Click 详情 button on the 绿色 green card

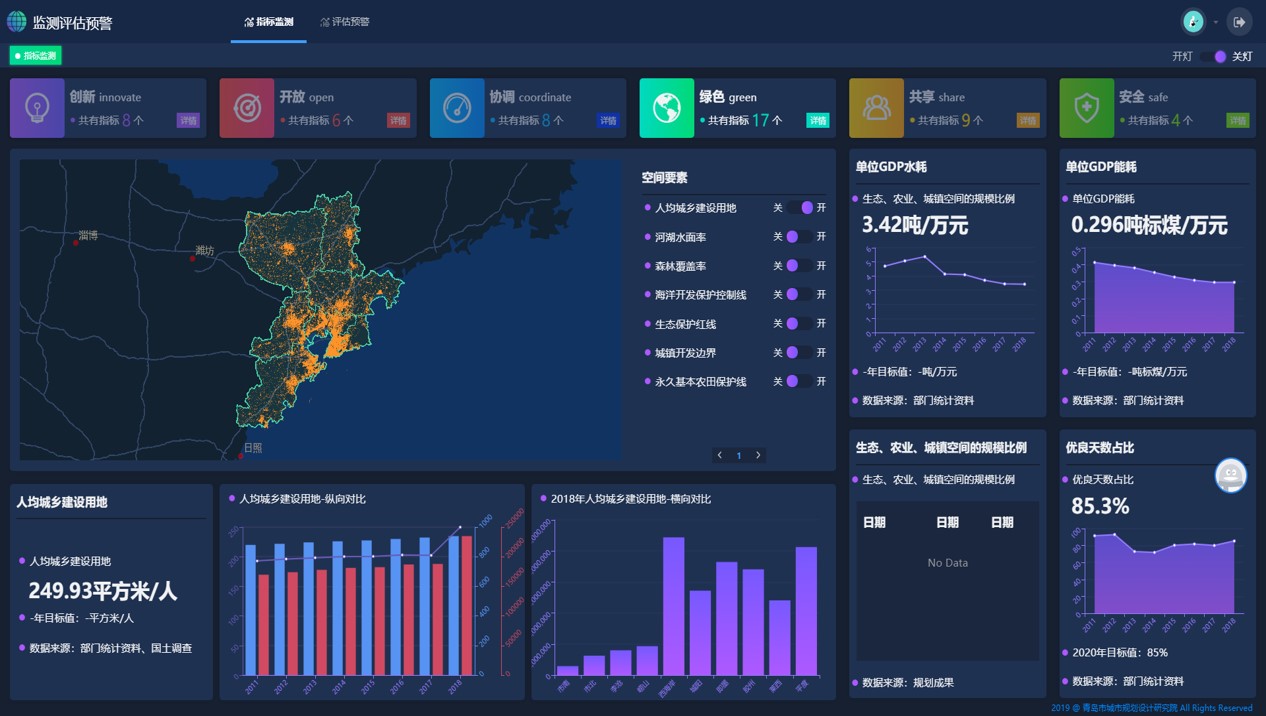(x=818, y=121)
